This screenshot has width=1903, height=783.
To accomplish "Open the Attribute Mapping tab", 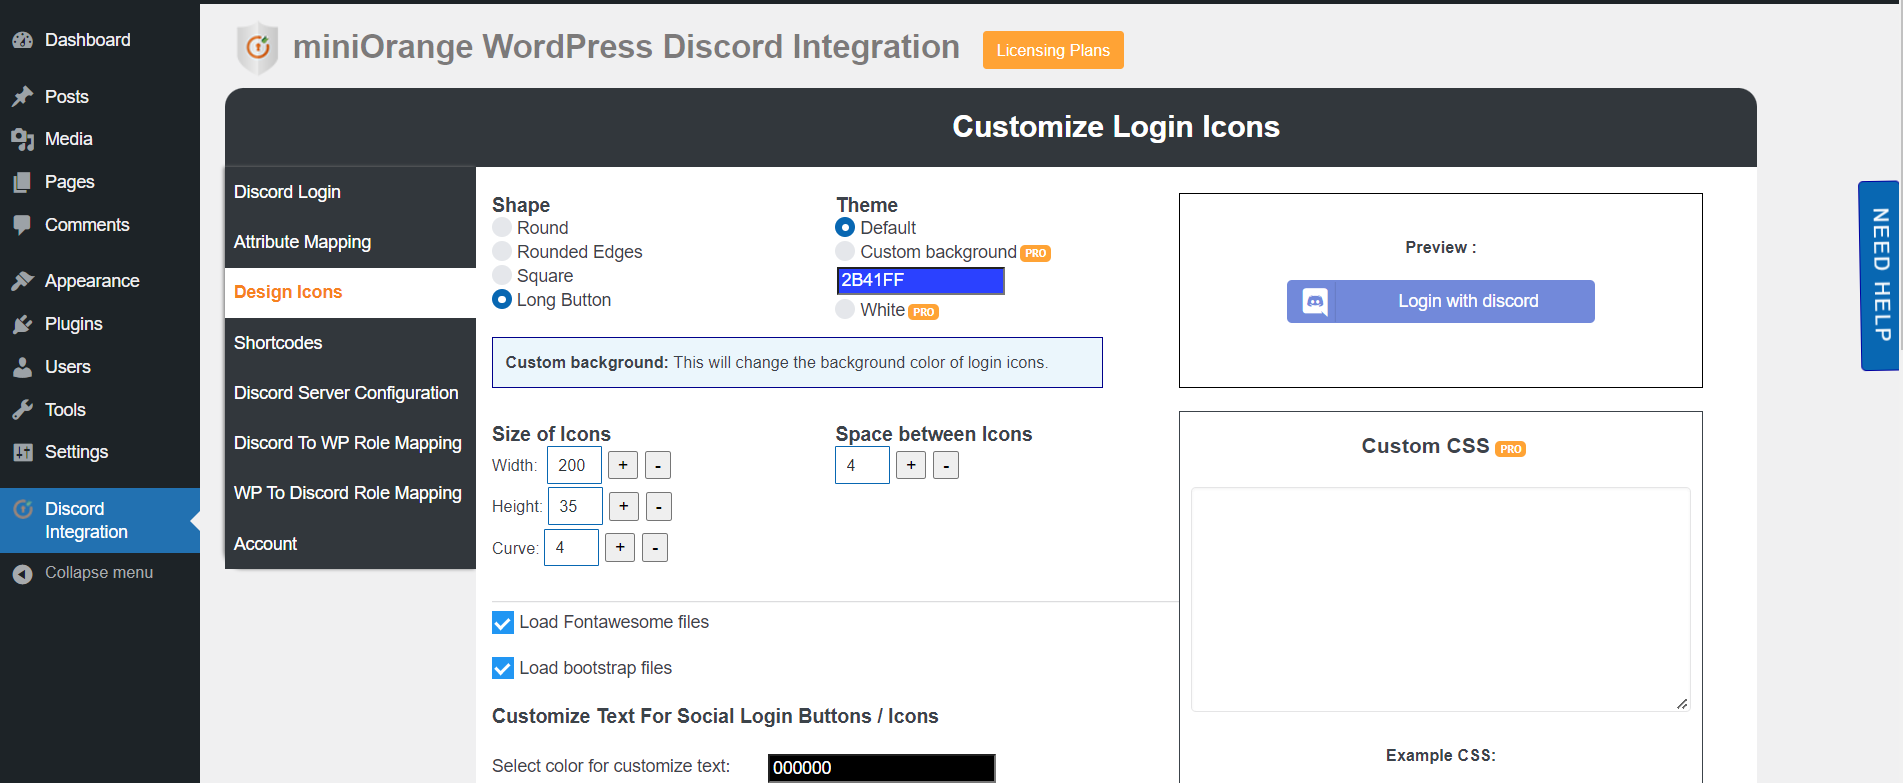I will (x=350, y=242).
